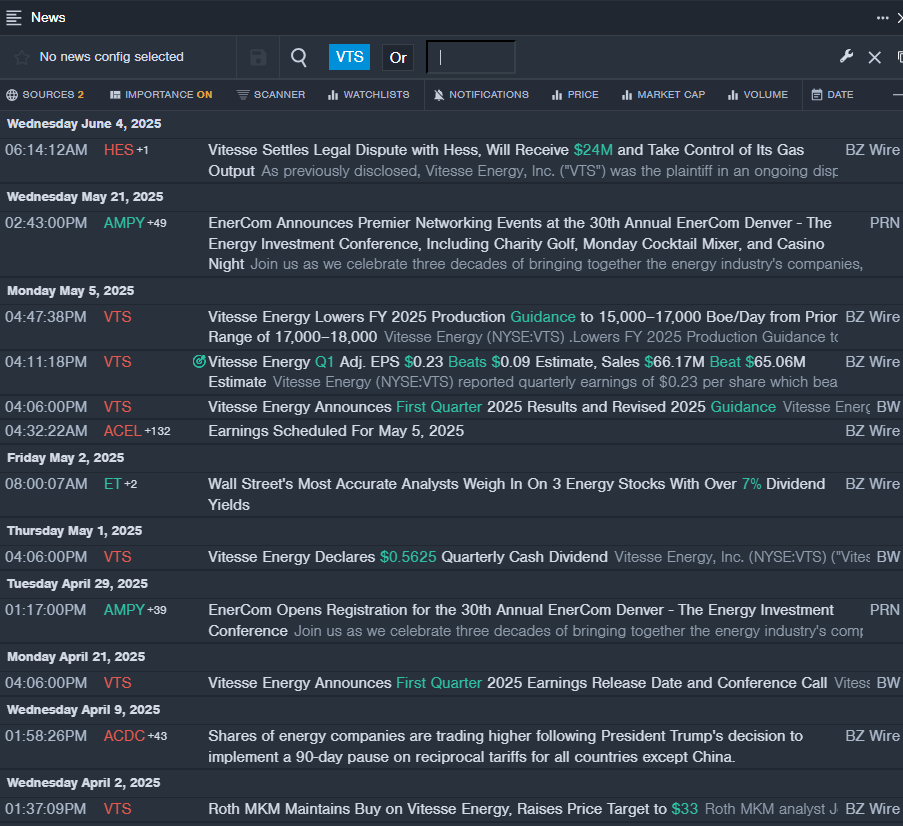
Task: Open Vitesse Settles Legal Dispute with Hess headline
Action: tap(506, 160)
